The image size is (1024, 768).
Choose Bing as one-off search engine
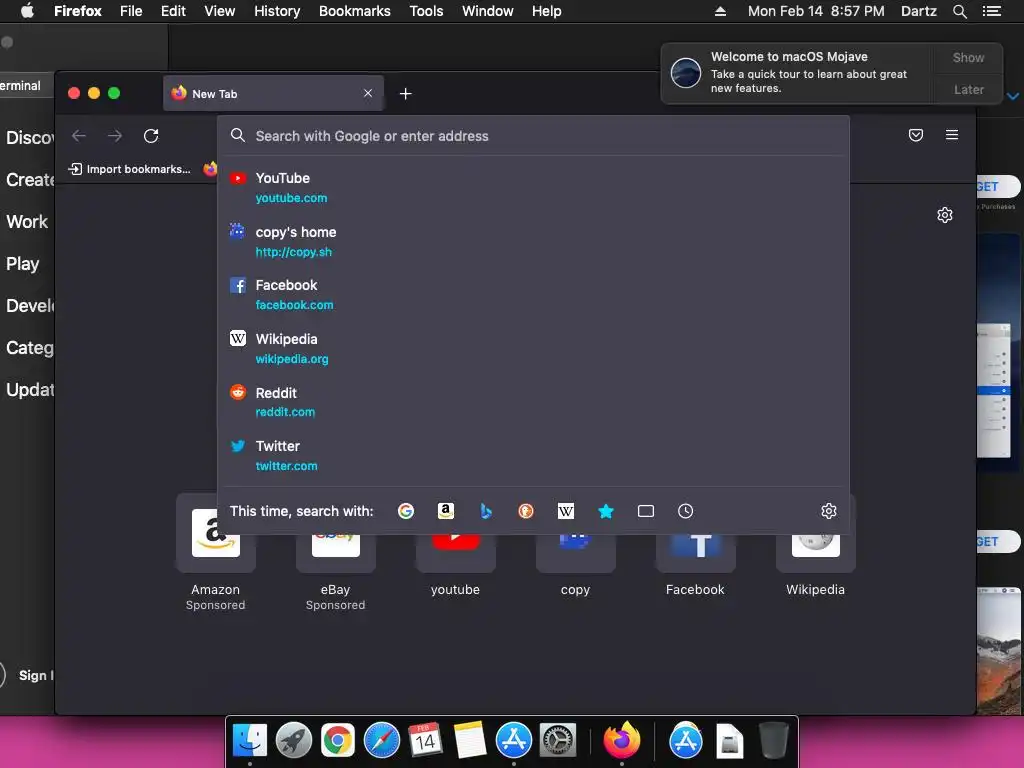click(485, 511)
